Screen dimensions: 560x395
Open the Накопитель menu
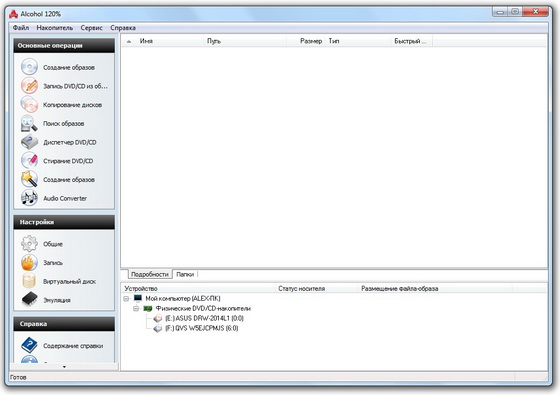coord(55,28)
